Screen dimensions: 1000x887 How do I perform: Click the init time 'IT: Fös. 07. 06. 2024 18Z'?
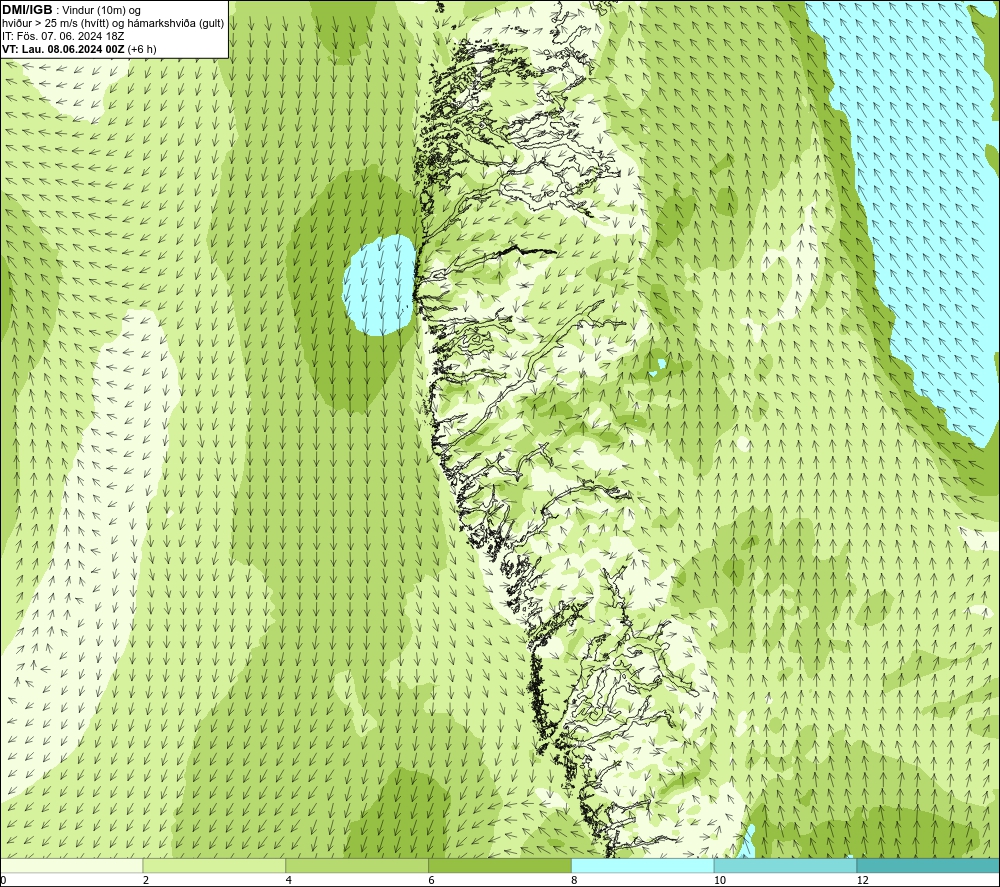coord(63,36)
